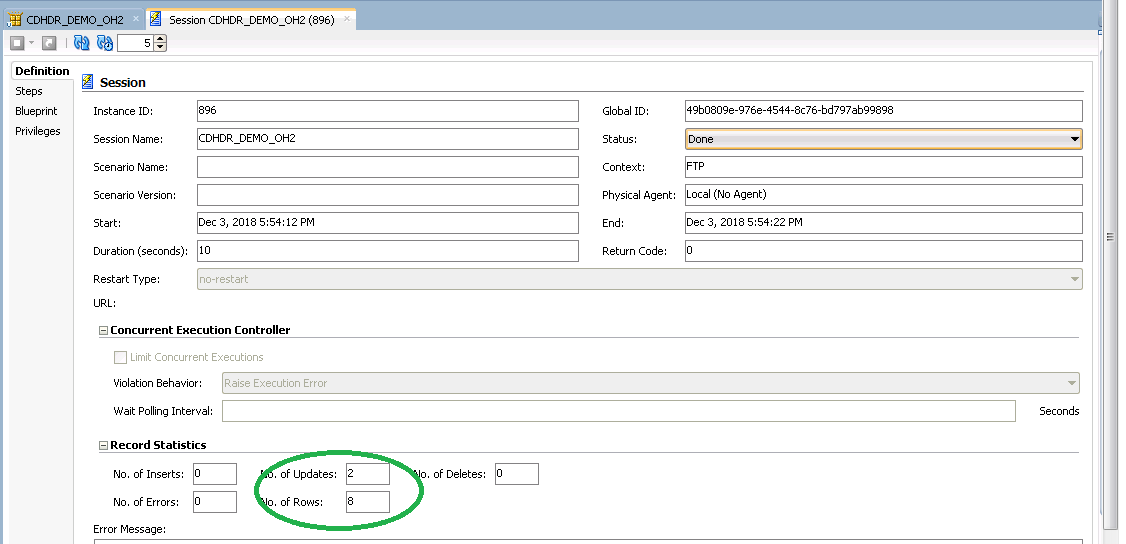1126x544 pixels.
Task: Decrease the auto refresh interval with the down arrow
Action: pyautogui.click(x=160, y=47)
